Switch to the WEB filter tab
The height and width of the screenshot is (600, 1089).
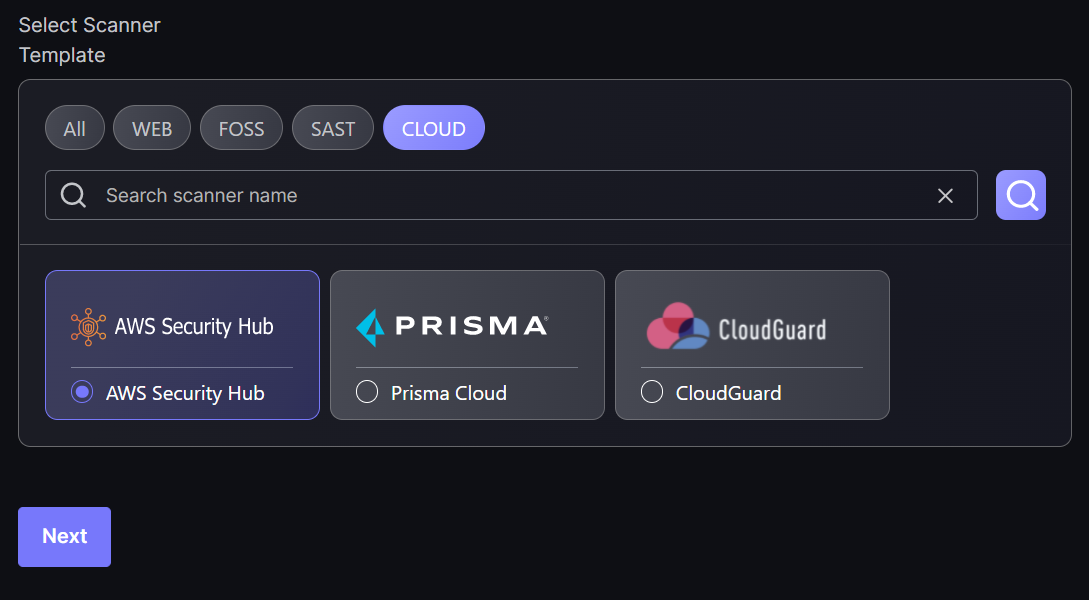click(x=152, y=128)
